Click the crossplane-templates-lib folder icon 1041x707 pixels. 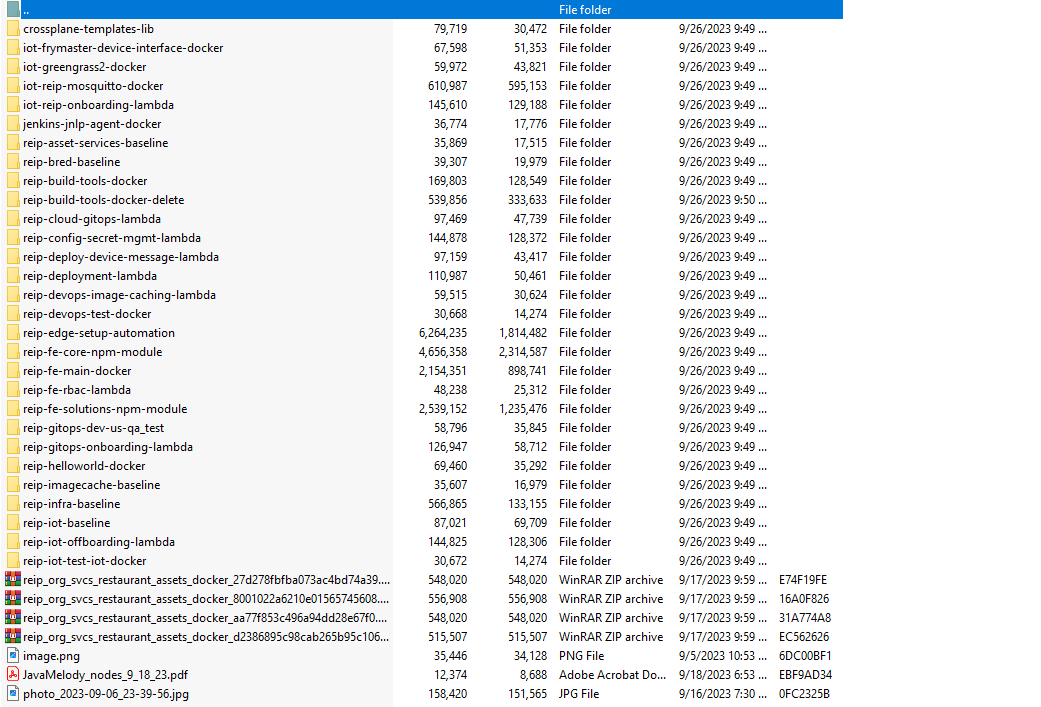pos(13,29)
